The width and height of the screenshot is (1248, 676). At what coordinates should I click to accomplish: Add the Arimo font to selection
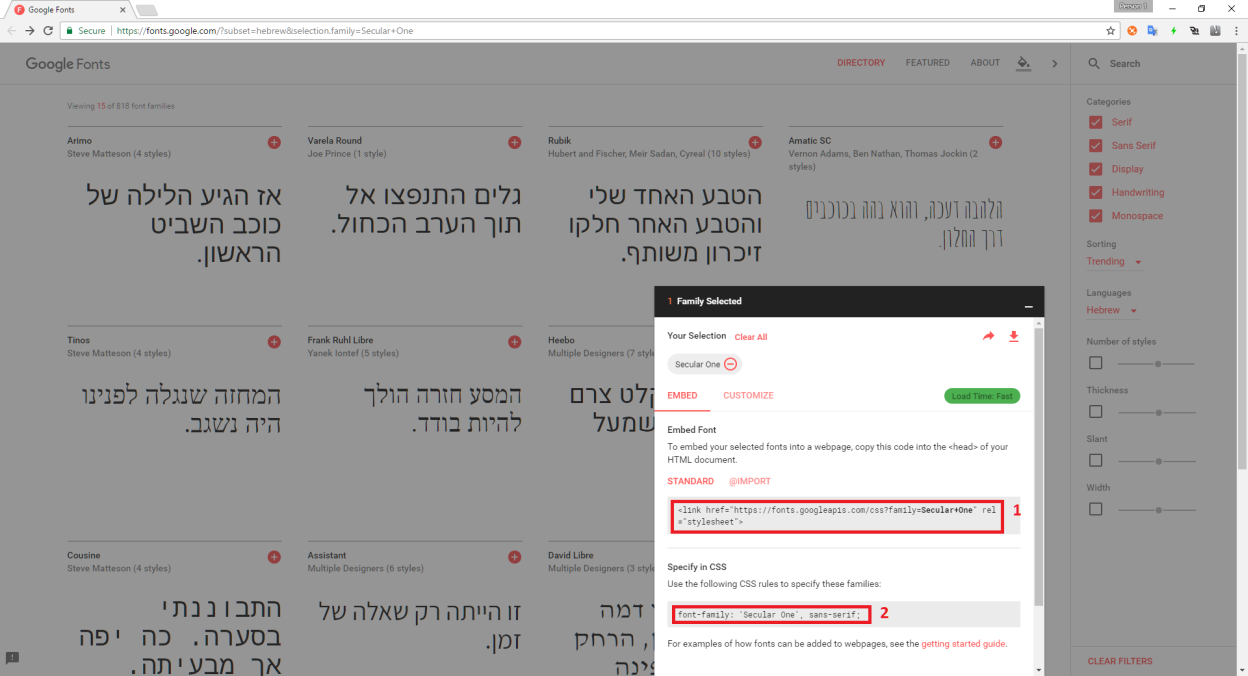pyautogui.click(x=274, y=143)
